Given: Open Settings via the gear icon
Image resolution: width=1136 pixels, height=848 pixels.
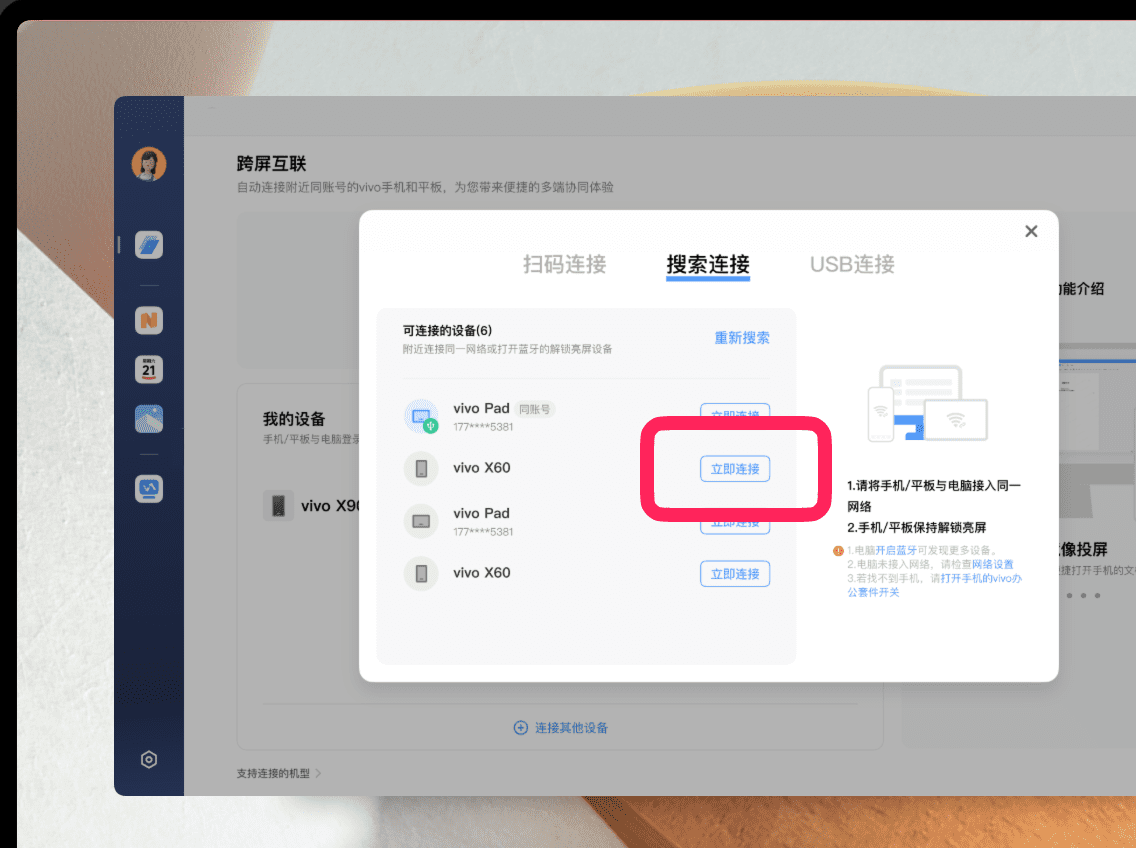Looking at the screenshot, I should point(149,760).
